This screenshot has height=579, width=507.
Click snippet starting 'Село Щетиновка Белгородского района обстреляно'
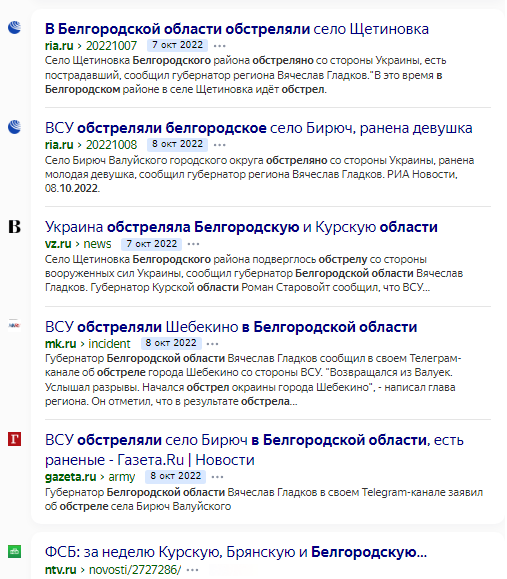tap(246, 75)
